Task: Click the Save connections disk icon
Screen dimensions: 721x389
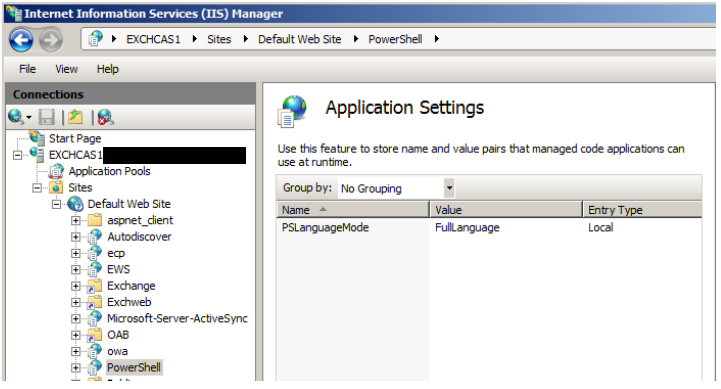Action: (46, 117)
